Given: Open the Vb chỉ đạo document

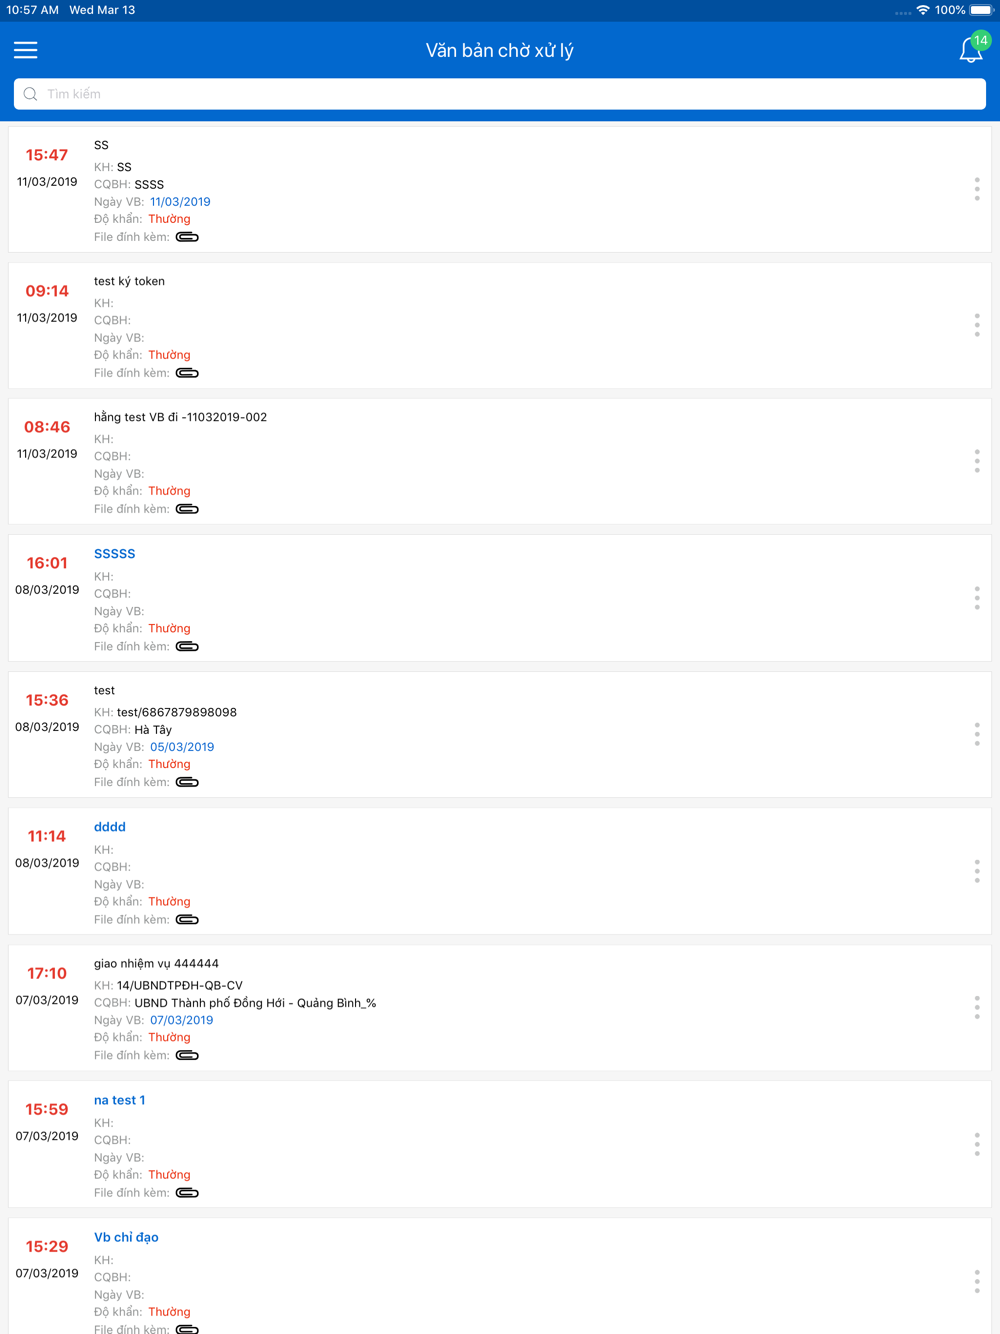Looking at the screenshot, I should tap(126, 1237).
